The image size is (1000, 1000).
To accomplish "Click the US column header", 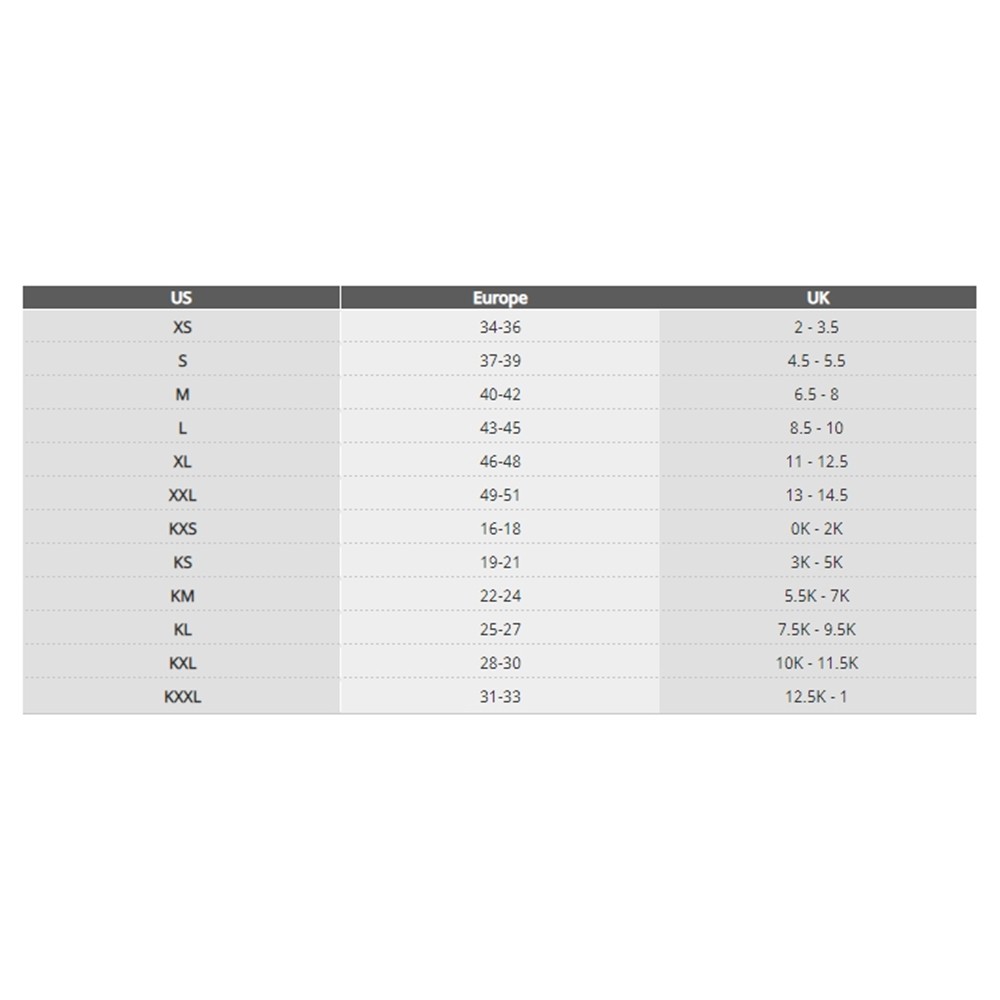I will [181, 297].
